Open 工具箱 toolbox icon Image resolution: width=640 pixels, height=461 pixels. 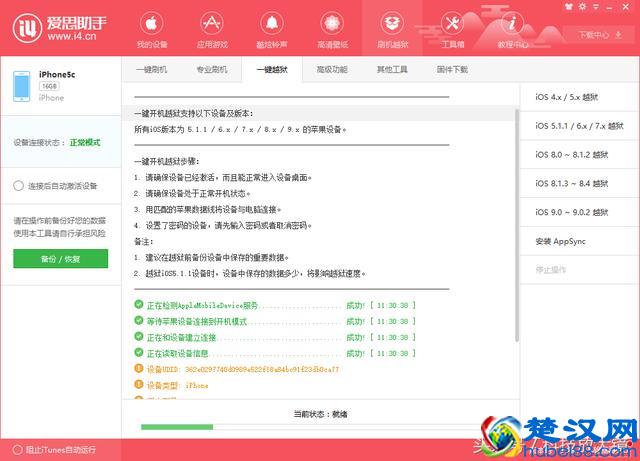[452, 23]
